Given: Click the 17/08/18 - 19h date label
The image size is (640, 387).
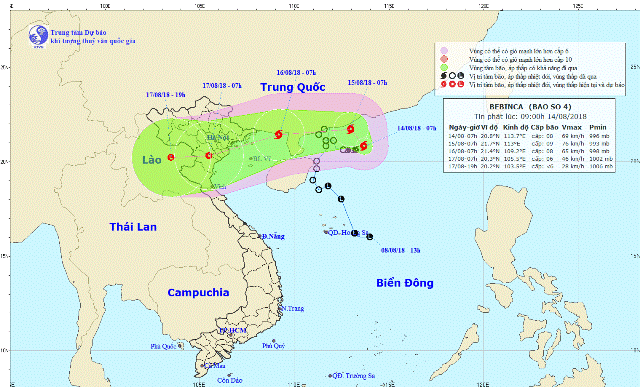Looking at the screenshot, I should tap(165, 95).
